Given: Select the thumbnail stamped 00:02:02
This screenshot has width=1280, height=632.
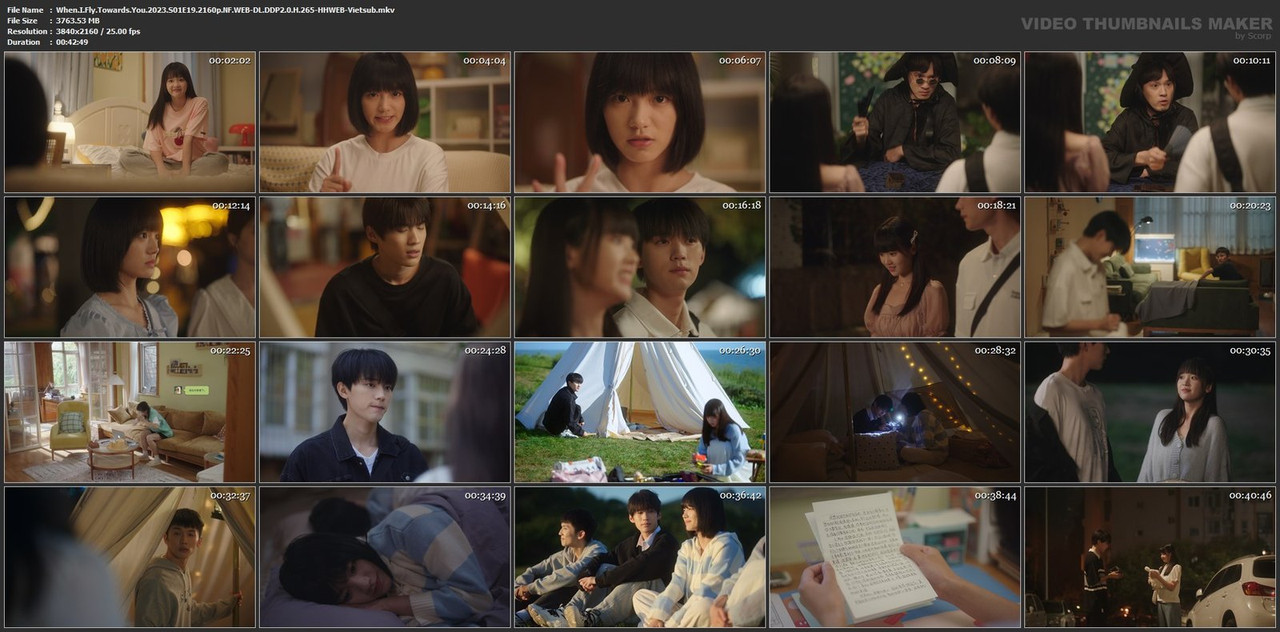Looking at the screenshot, I should [x=130, y=122].
